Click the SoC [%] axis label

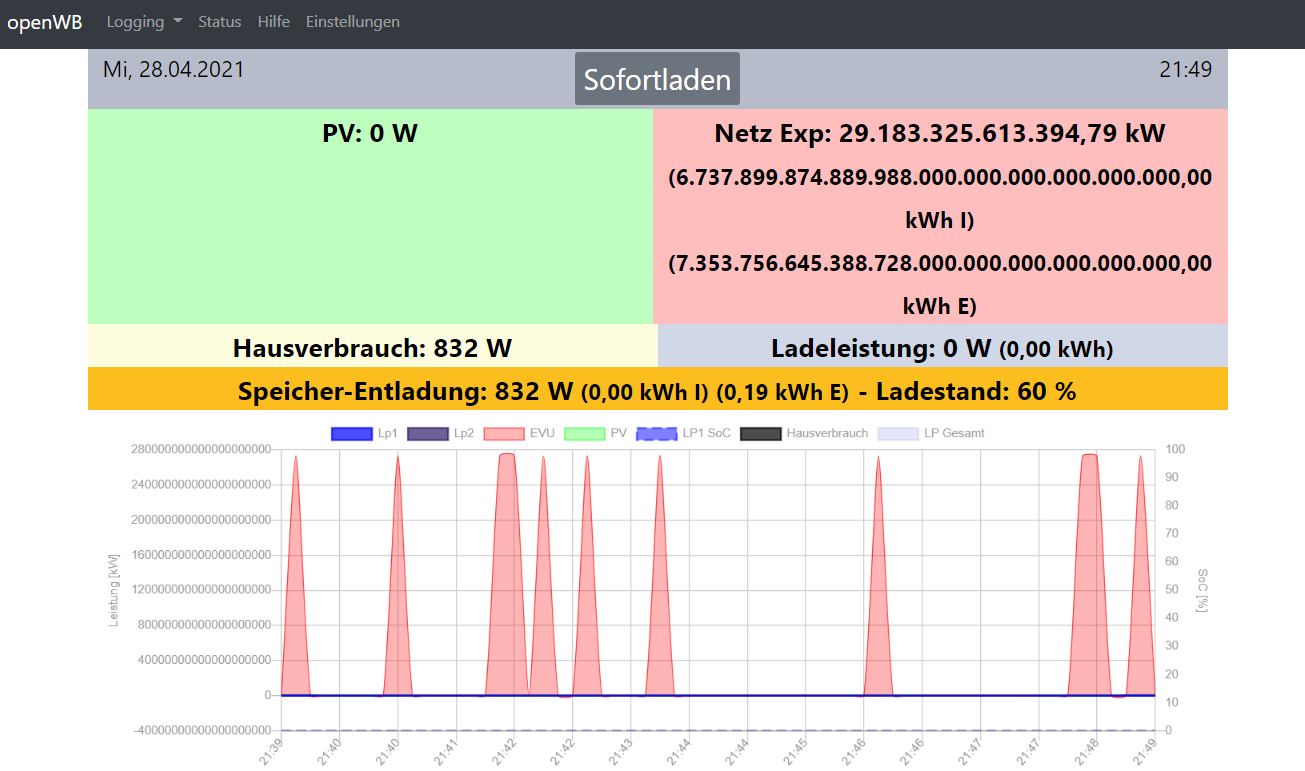click(1201, 590)
